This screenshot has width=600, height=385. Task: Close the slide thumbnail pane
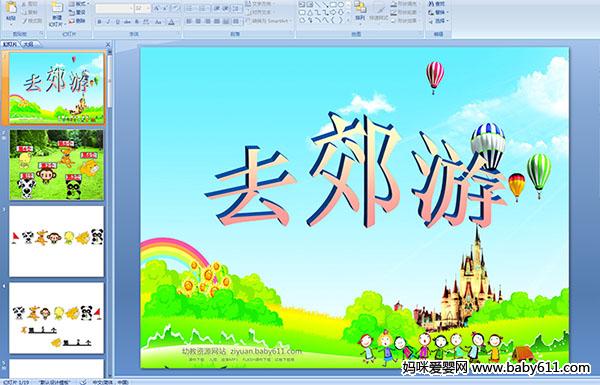coord(108,44)
